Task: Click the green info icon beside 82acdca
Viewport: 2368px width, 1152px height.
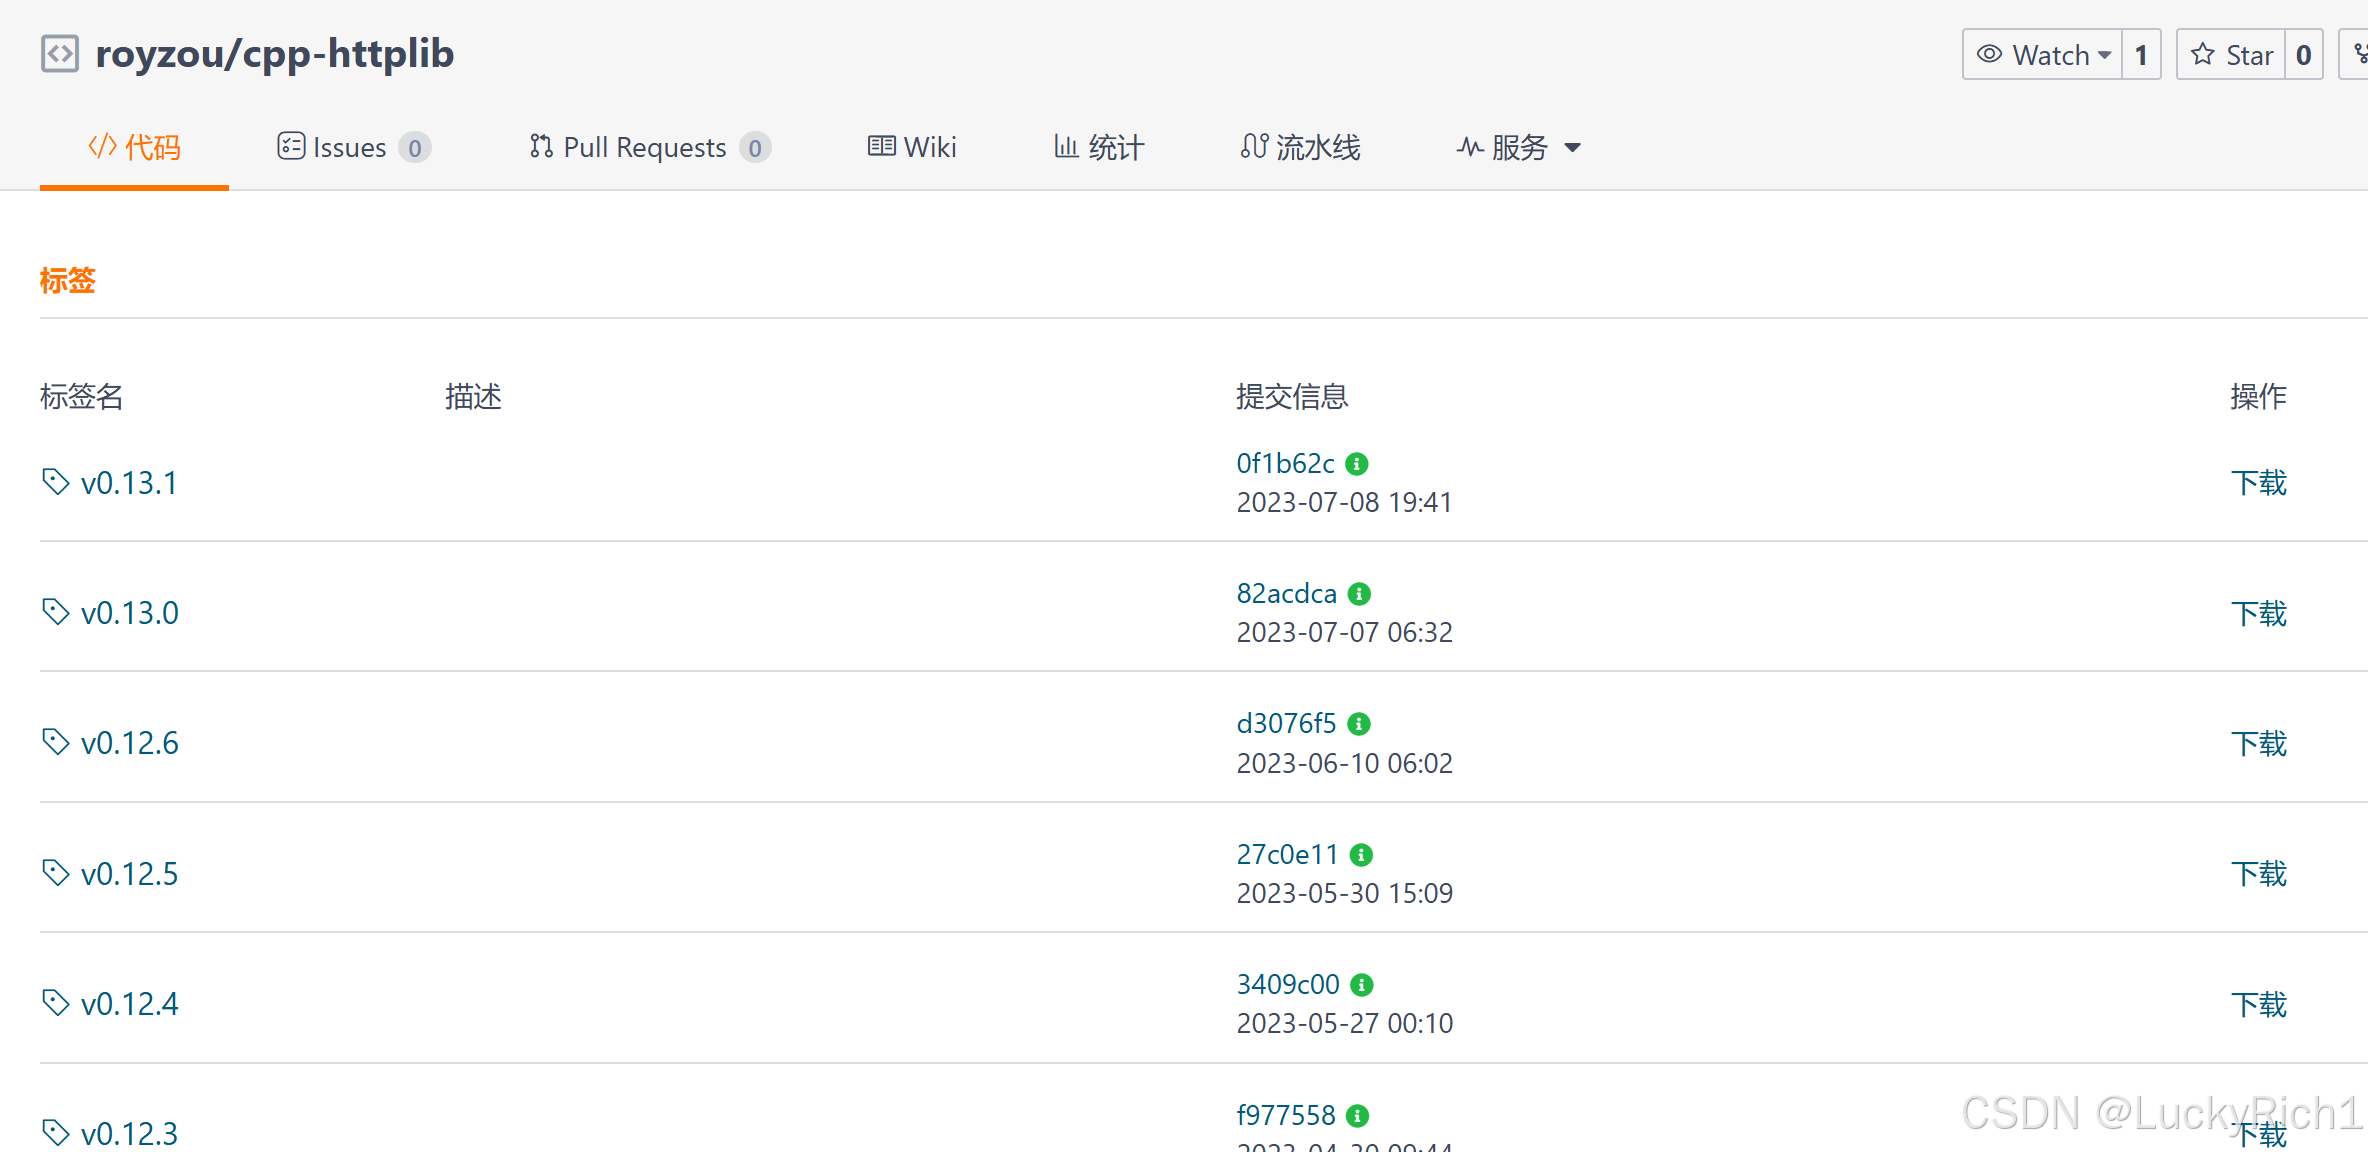Action: tap(1359, 594)
